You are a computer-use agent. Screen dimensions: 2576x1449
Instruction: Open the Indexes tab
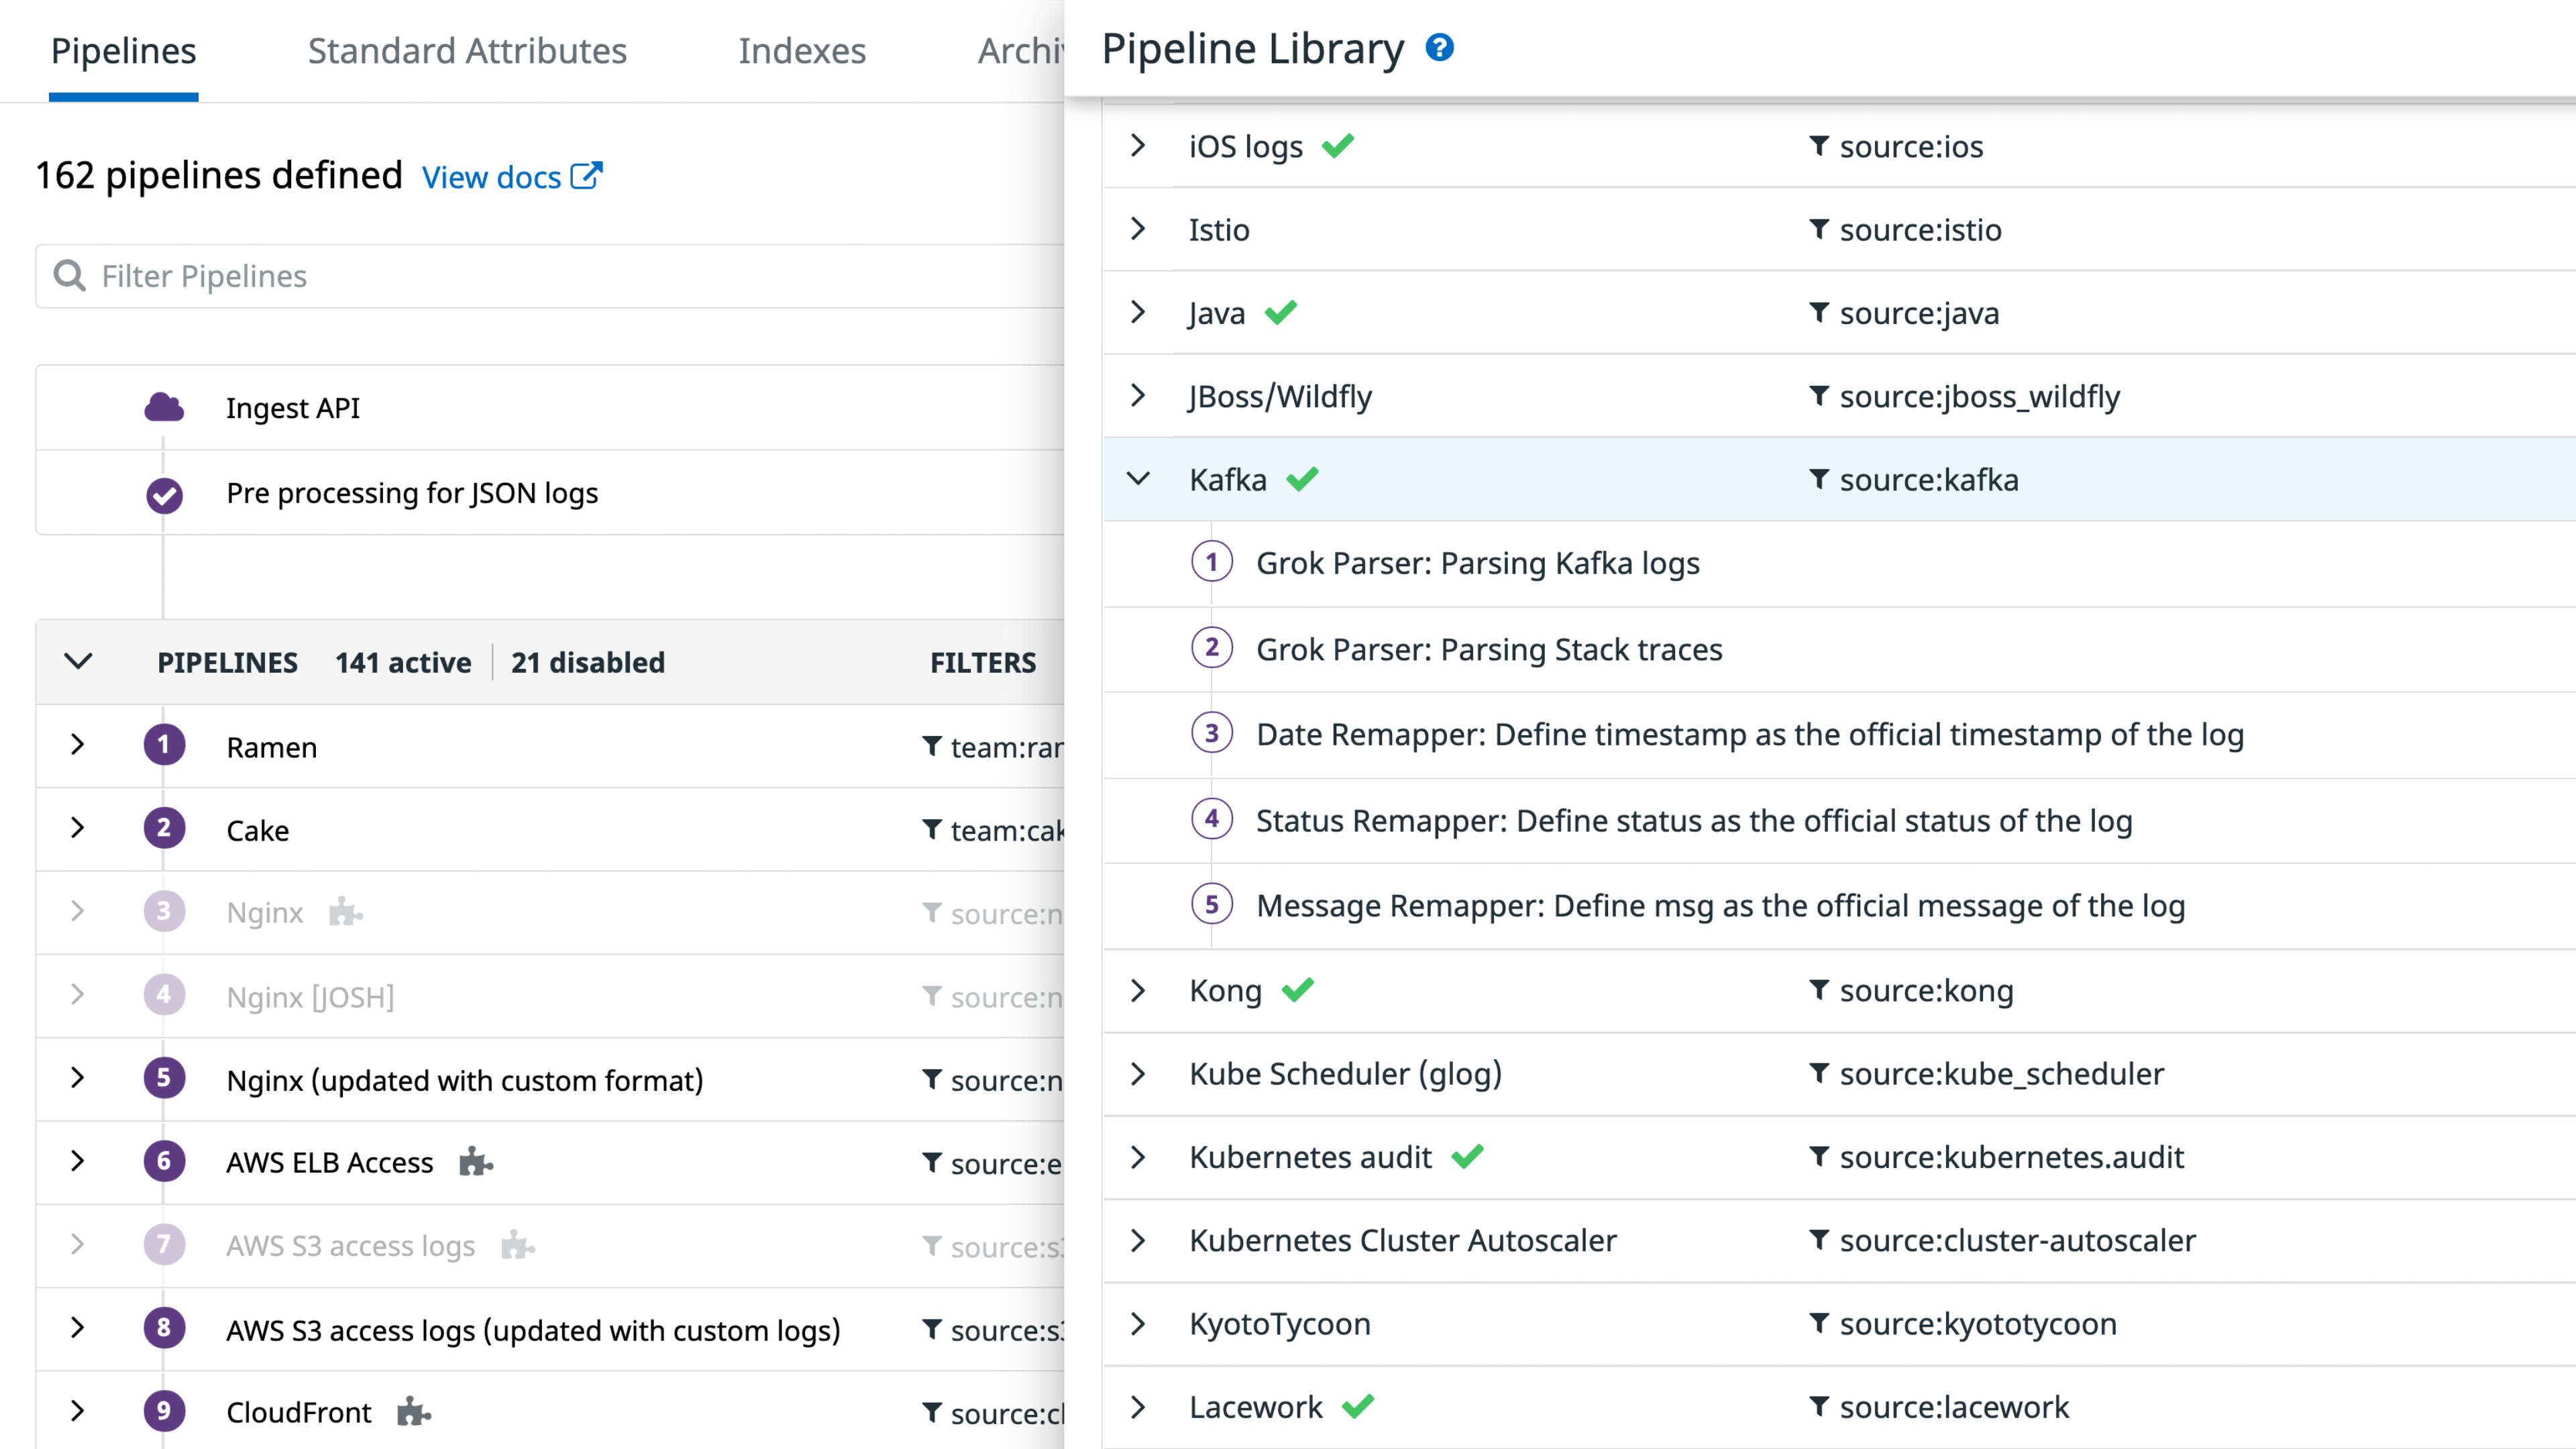801,51
